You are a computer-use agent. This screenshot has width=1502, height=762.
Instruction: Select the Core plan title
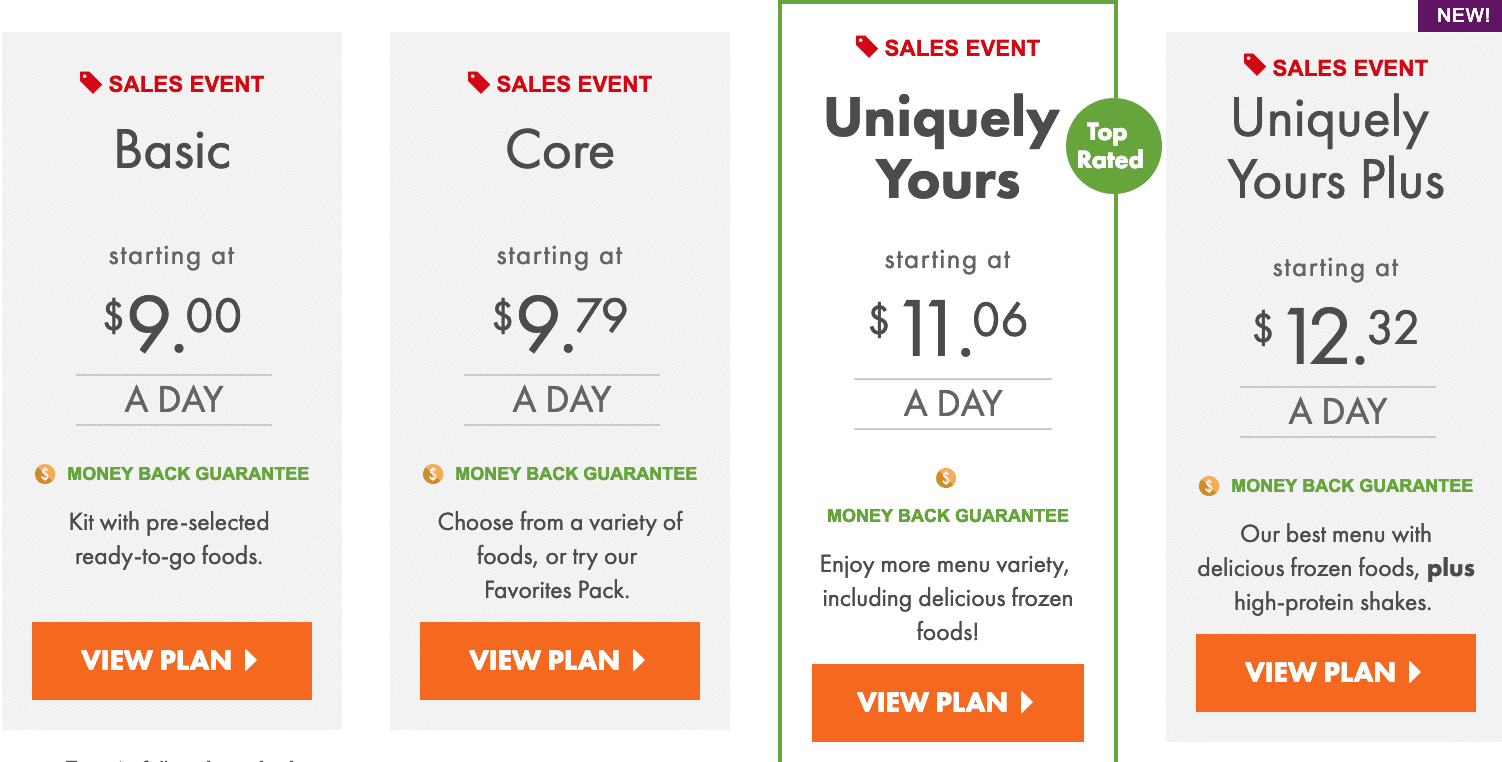coord(560,151)
